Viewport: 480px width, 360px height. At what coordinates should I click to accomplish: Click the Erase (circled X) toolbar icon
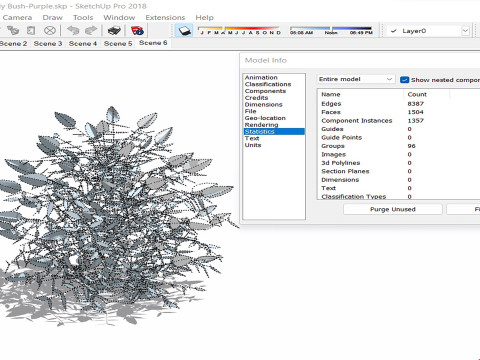click(50, 31)
